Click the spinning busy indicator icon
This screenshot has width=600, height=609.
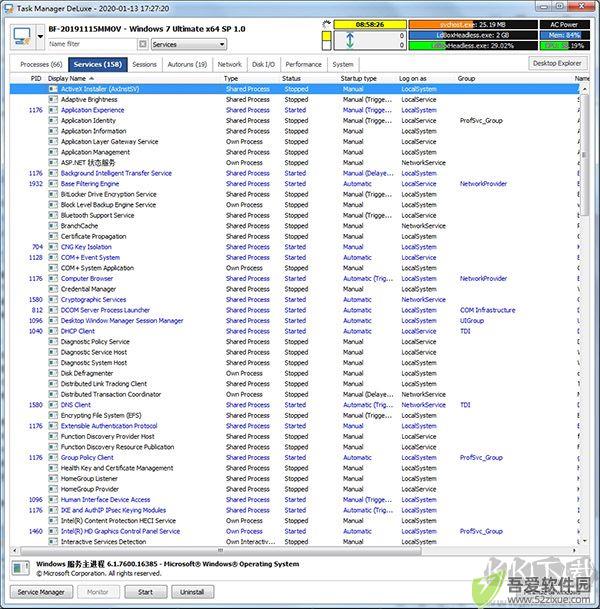tap(327, 24)
